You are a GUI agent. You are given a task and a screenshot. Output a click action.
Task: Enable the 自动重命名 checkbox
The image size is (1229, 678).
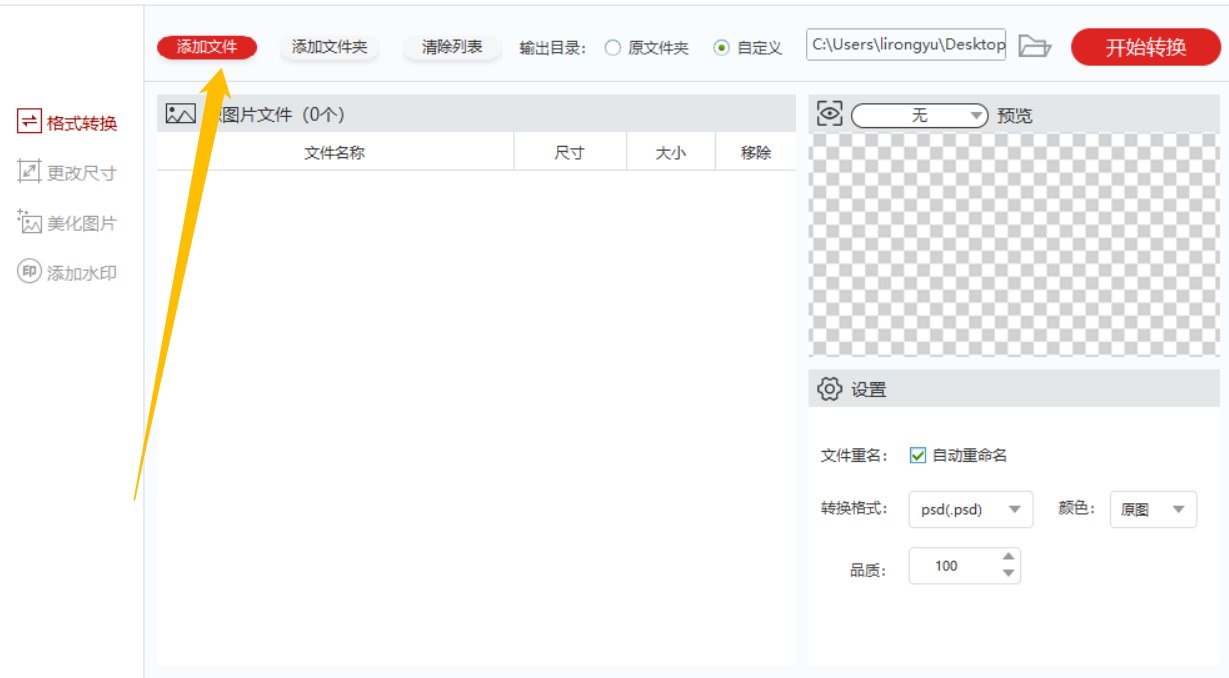[x=916, y=455]
